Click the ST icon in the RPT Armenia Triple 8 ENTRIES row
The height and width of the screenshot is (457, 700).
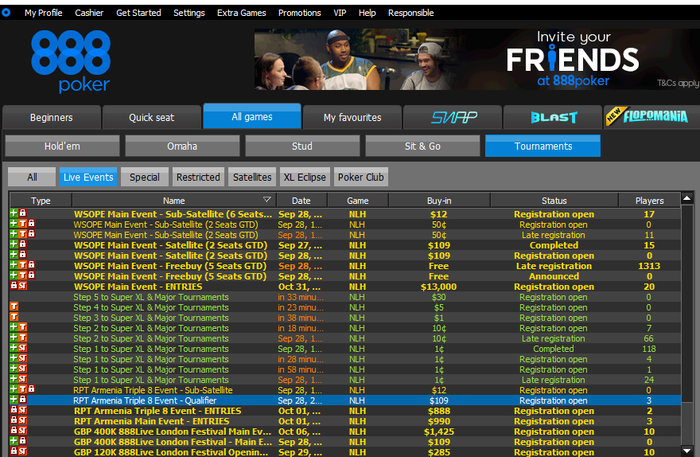click(x=22, y=410)
